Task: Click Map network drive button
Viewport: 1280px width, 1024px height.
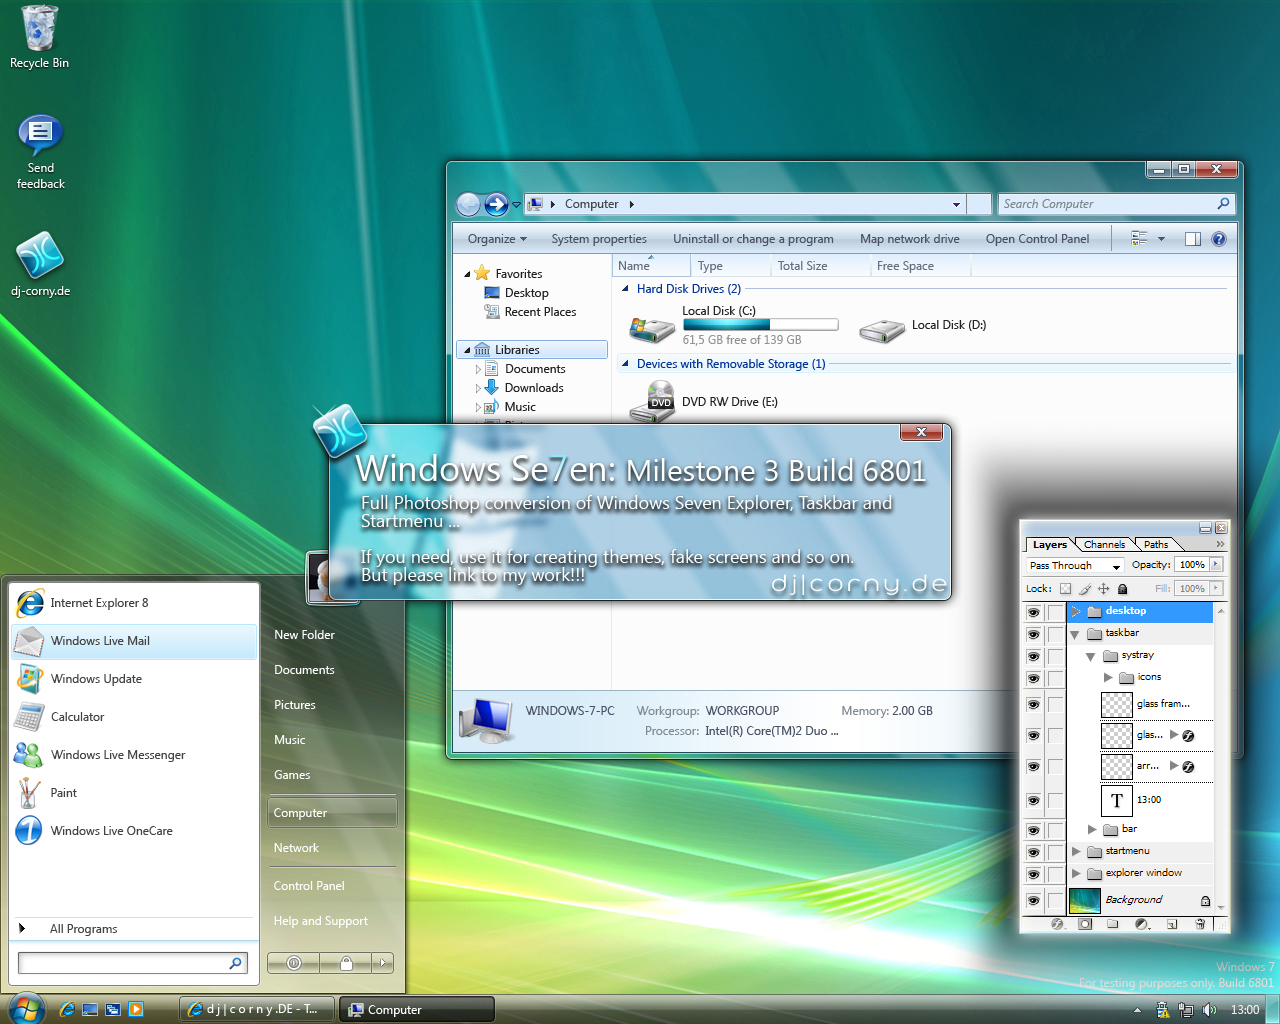Action: pos(910,239)
